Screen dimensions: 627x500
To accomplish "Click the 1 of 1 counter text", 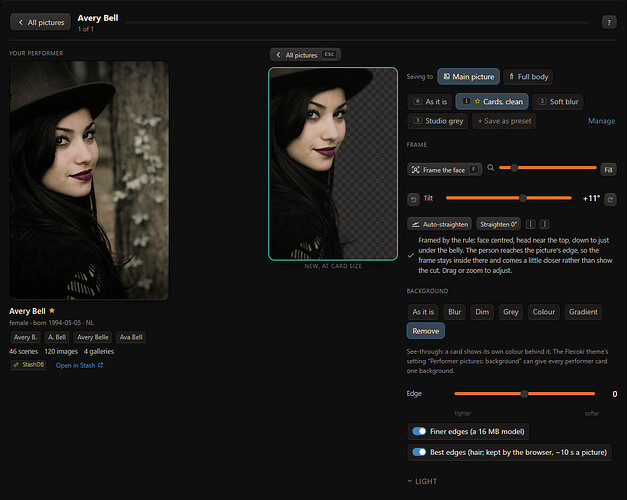I will tap(86, 29).
